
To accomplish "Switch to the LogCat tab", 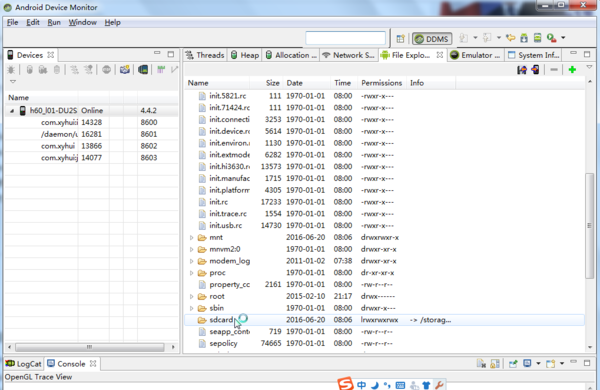I will click(x=24, y=364).
